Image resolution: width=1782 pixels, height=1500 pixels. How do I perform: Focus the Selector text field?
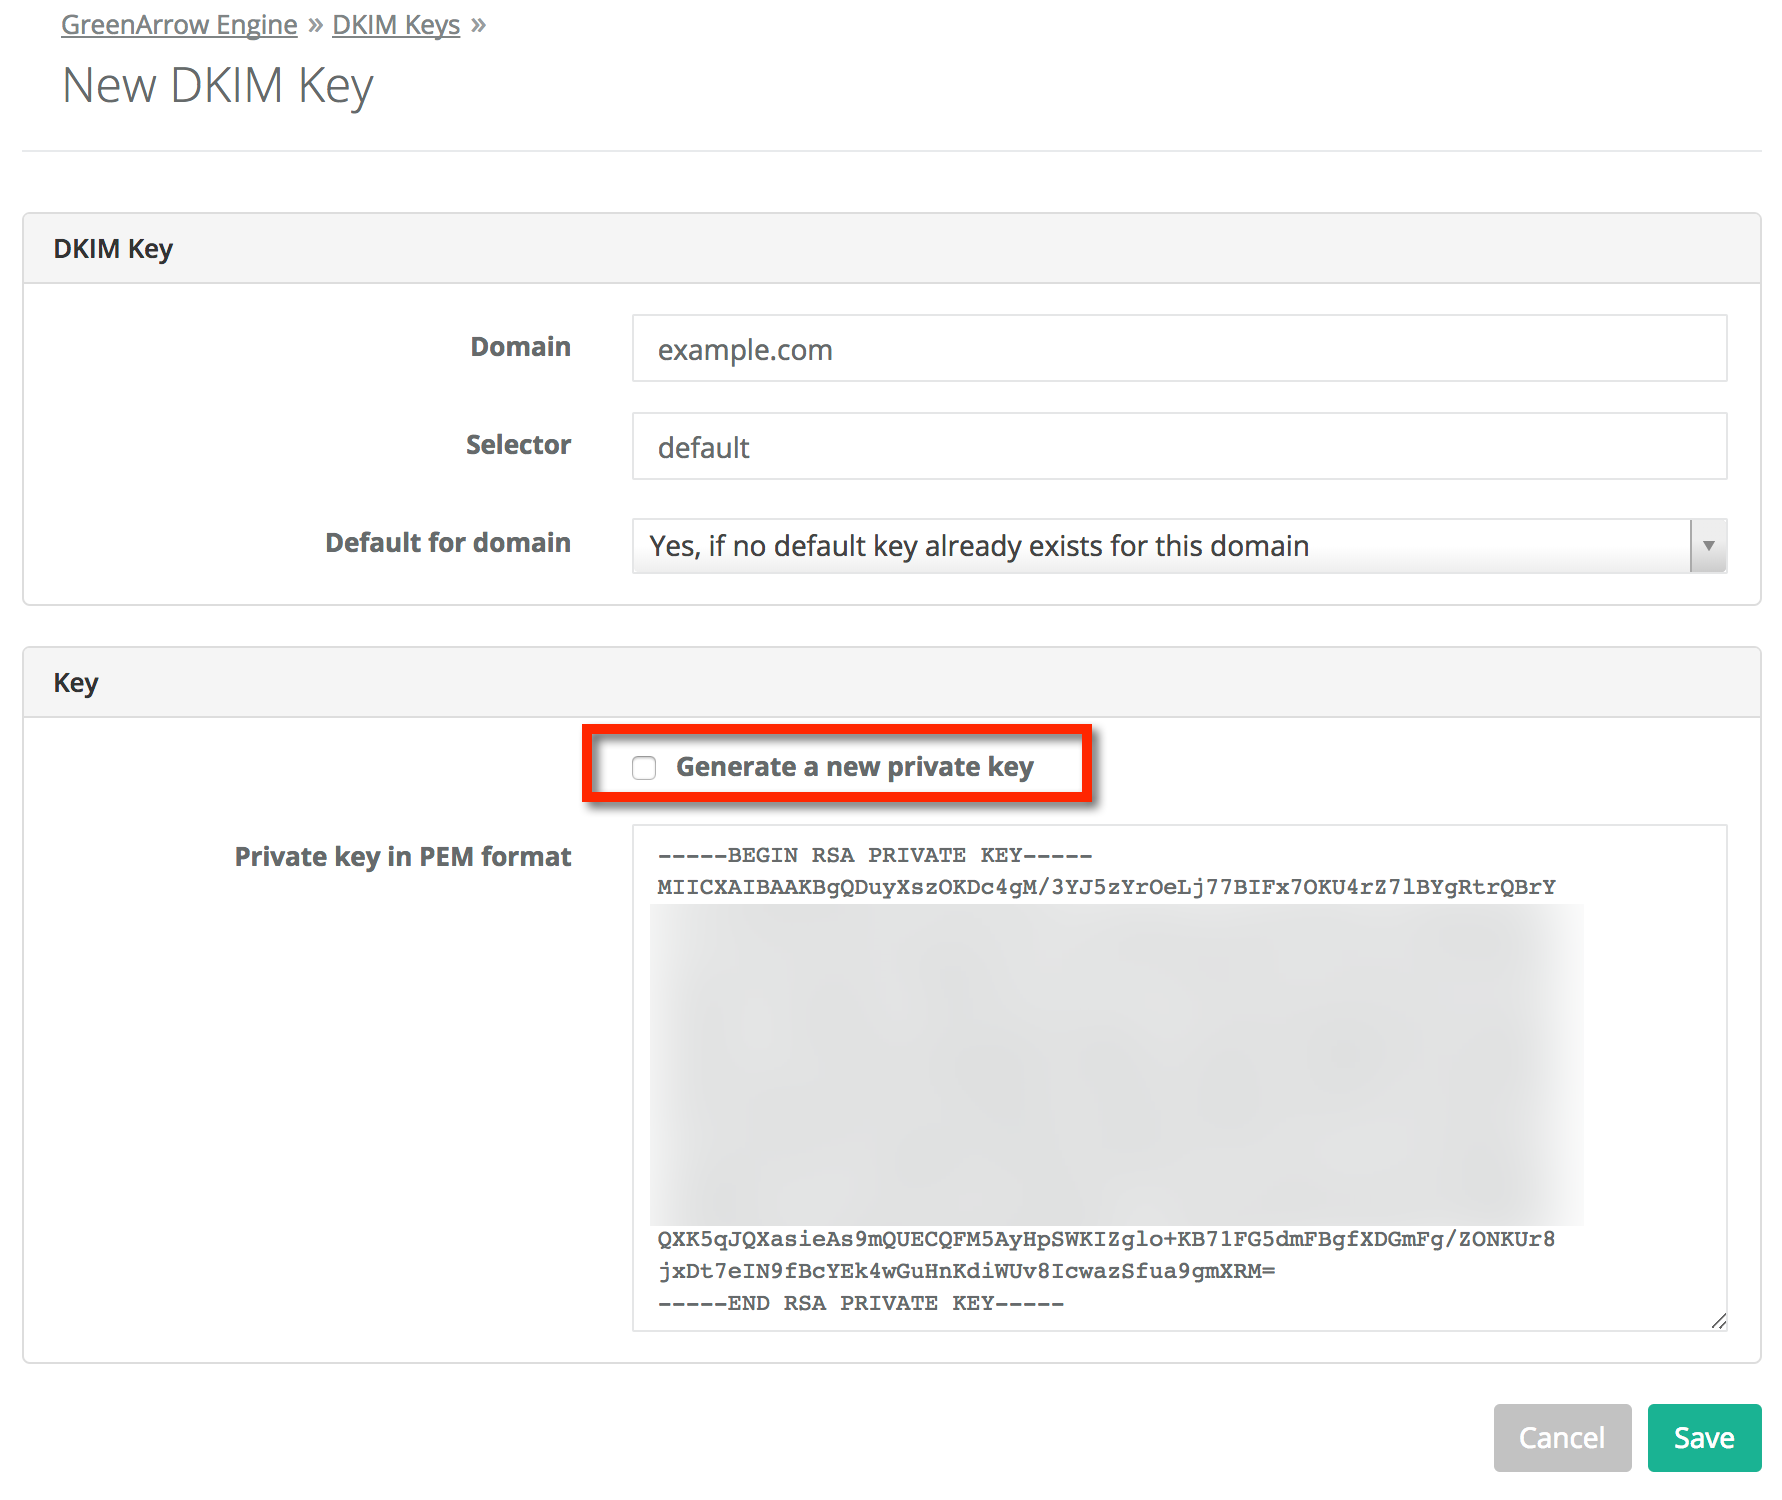[1178, 447]
